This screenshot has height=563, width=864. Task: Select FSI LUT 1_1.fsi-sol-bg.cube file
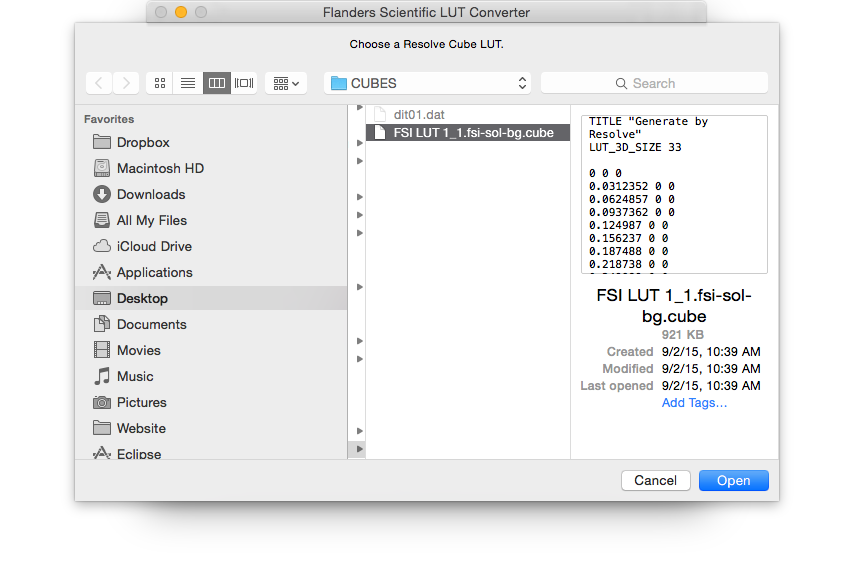pyautogui.click(x=468, y=133)
